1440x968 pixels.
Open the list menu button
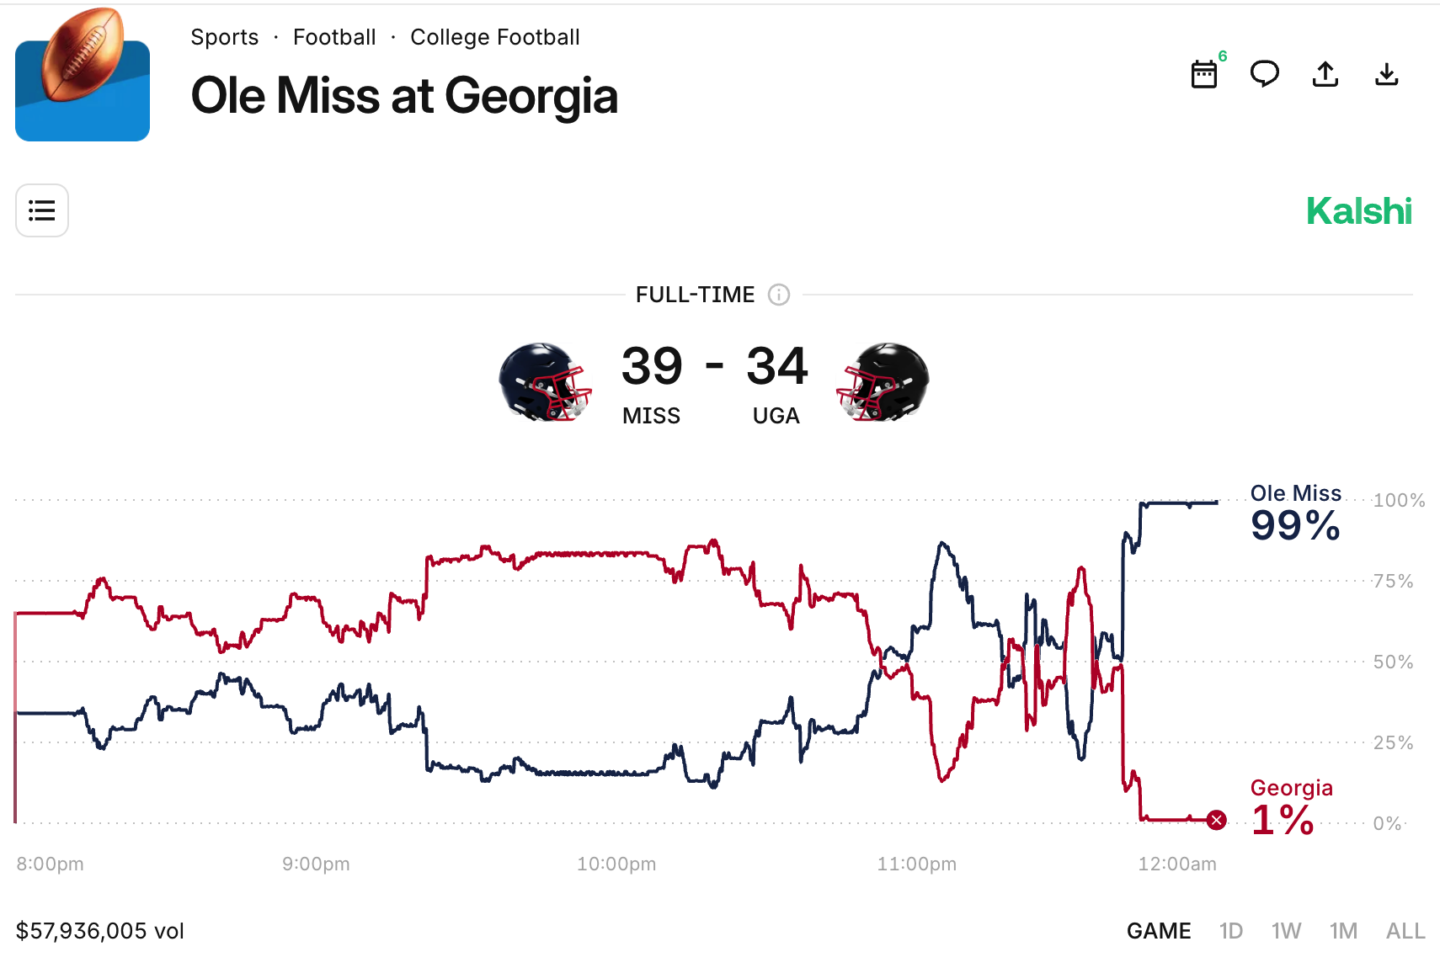42,211
